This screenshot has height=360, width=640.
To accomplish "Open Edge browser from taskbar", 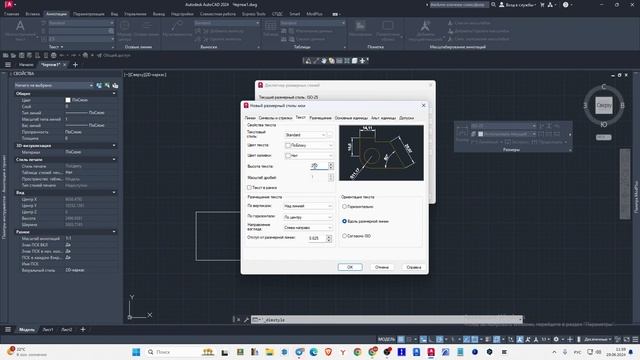I will tap(313, 352).
